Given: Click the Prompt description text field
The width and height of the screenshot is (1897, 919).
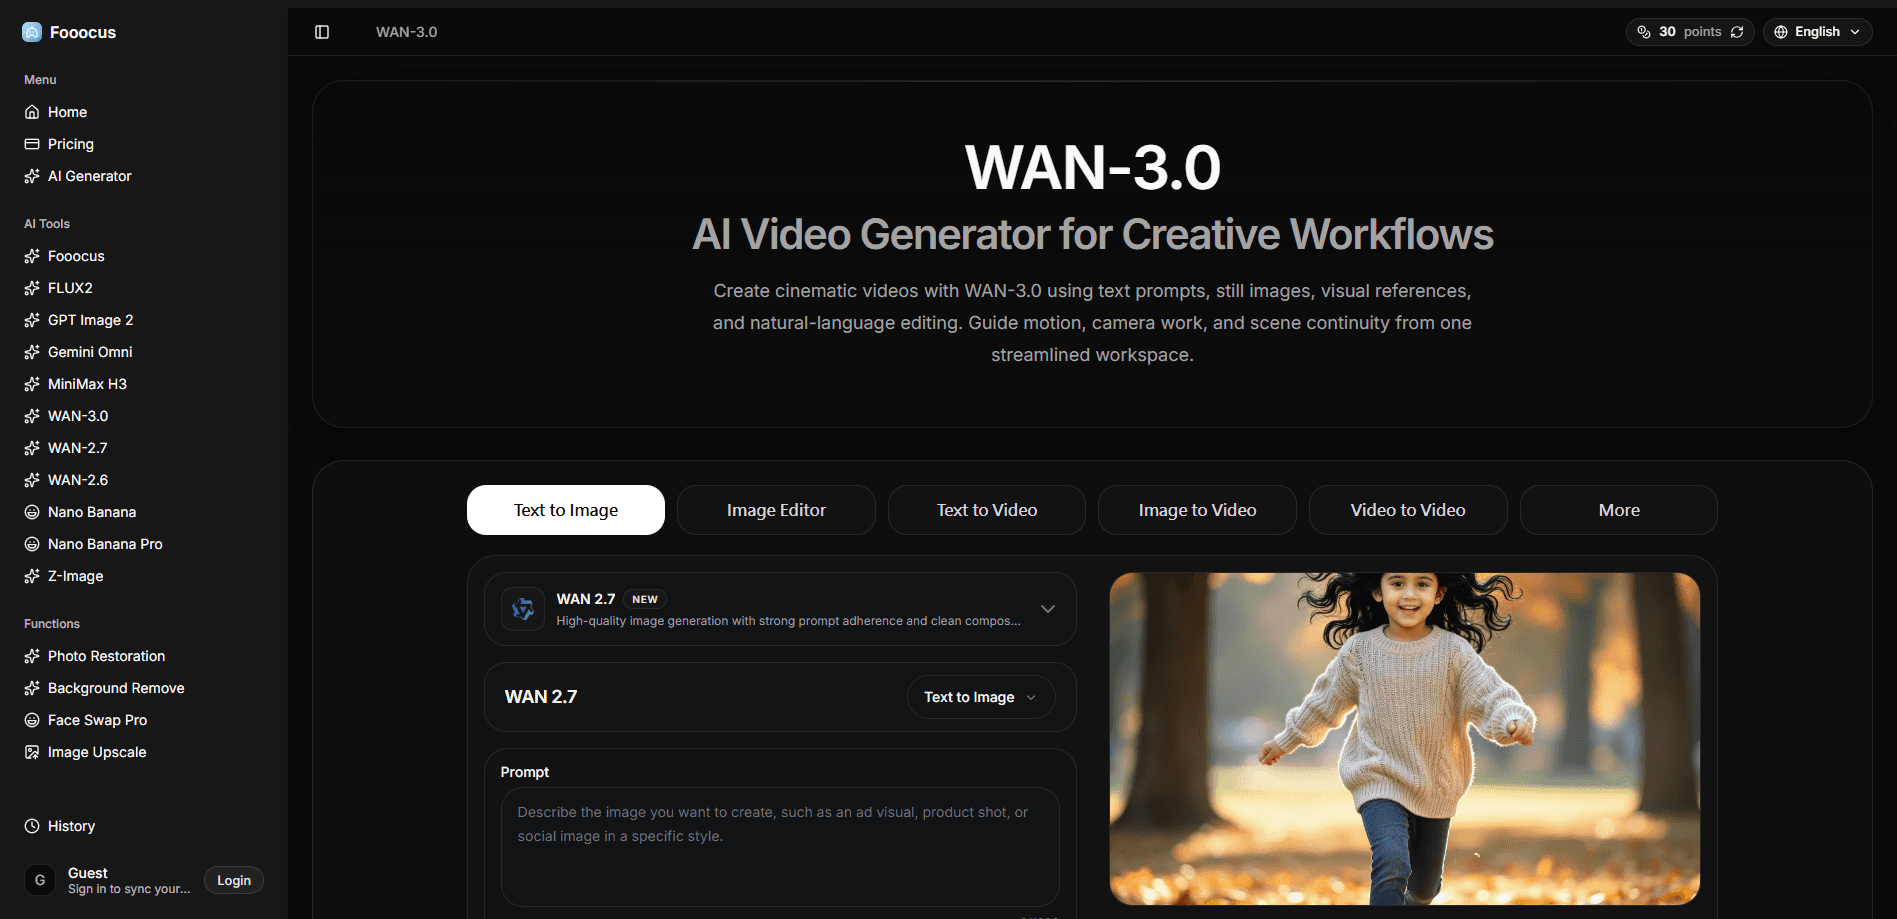Looking at the screenshot, I should point(780,847).
